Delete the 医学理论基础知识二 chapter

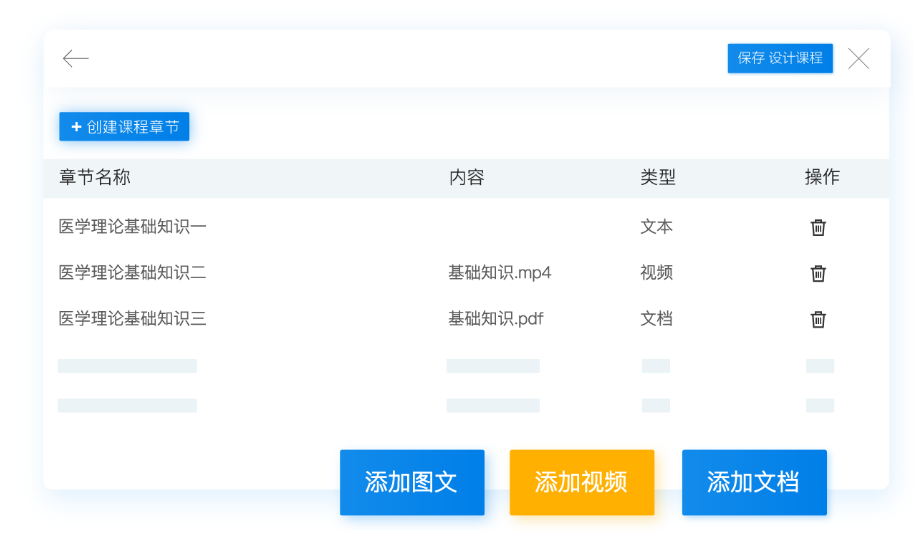tap(818, 273)
